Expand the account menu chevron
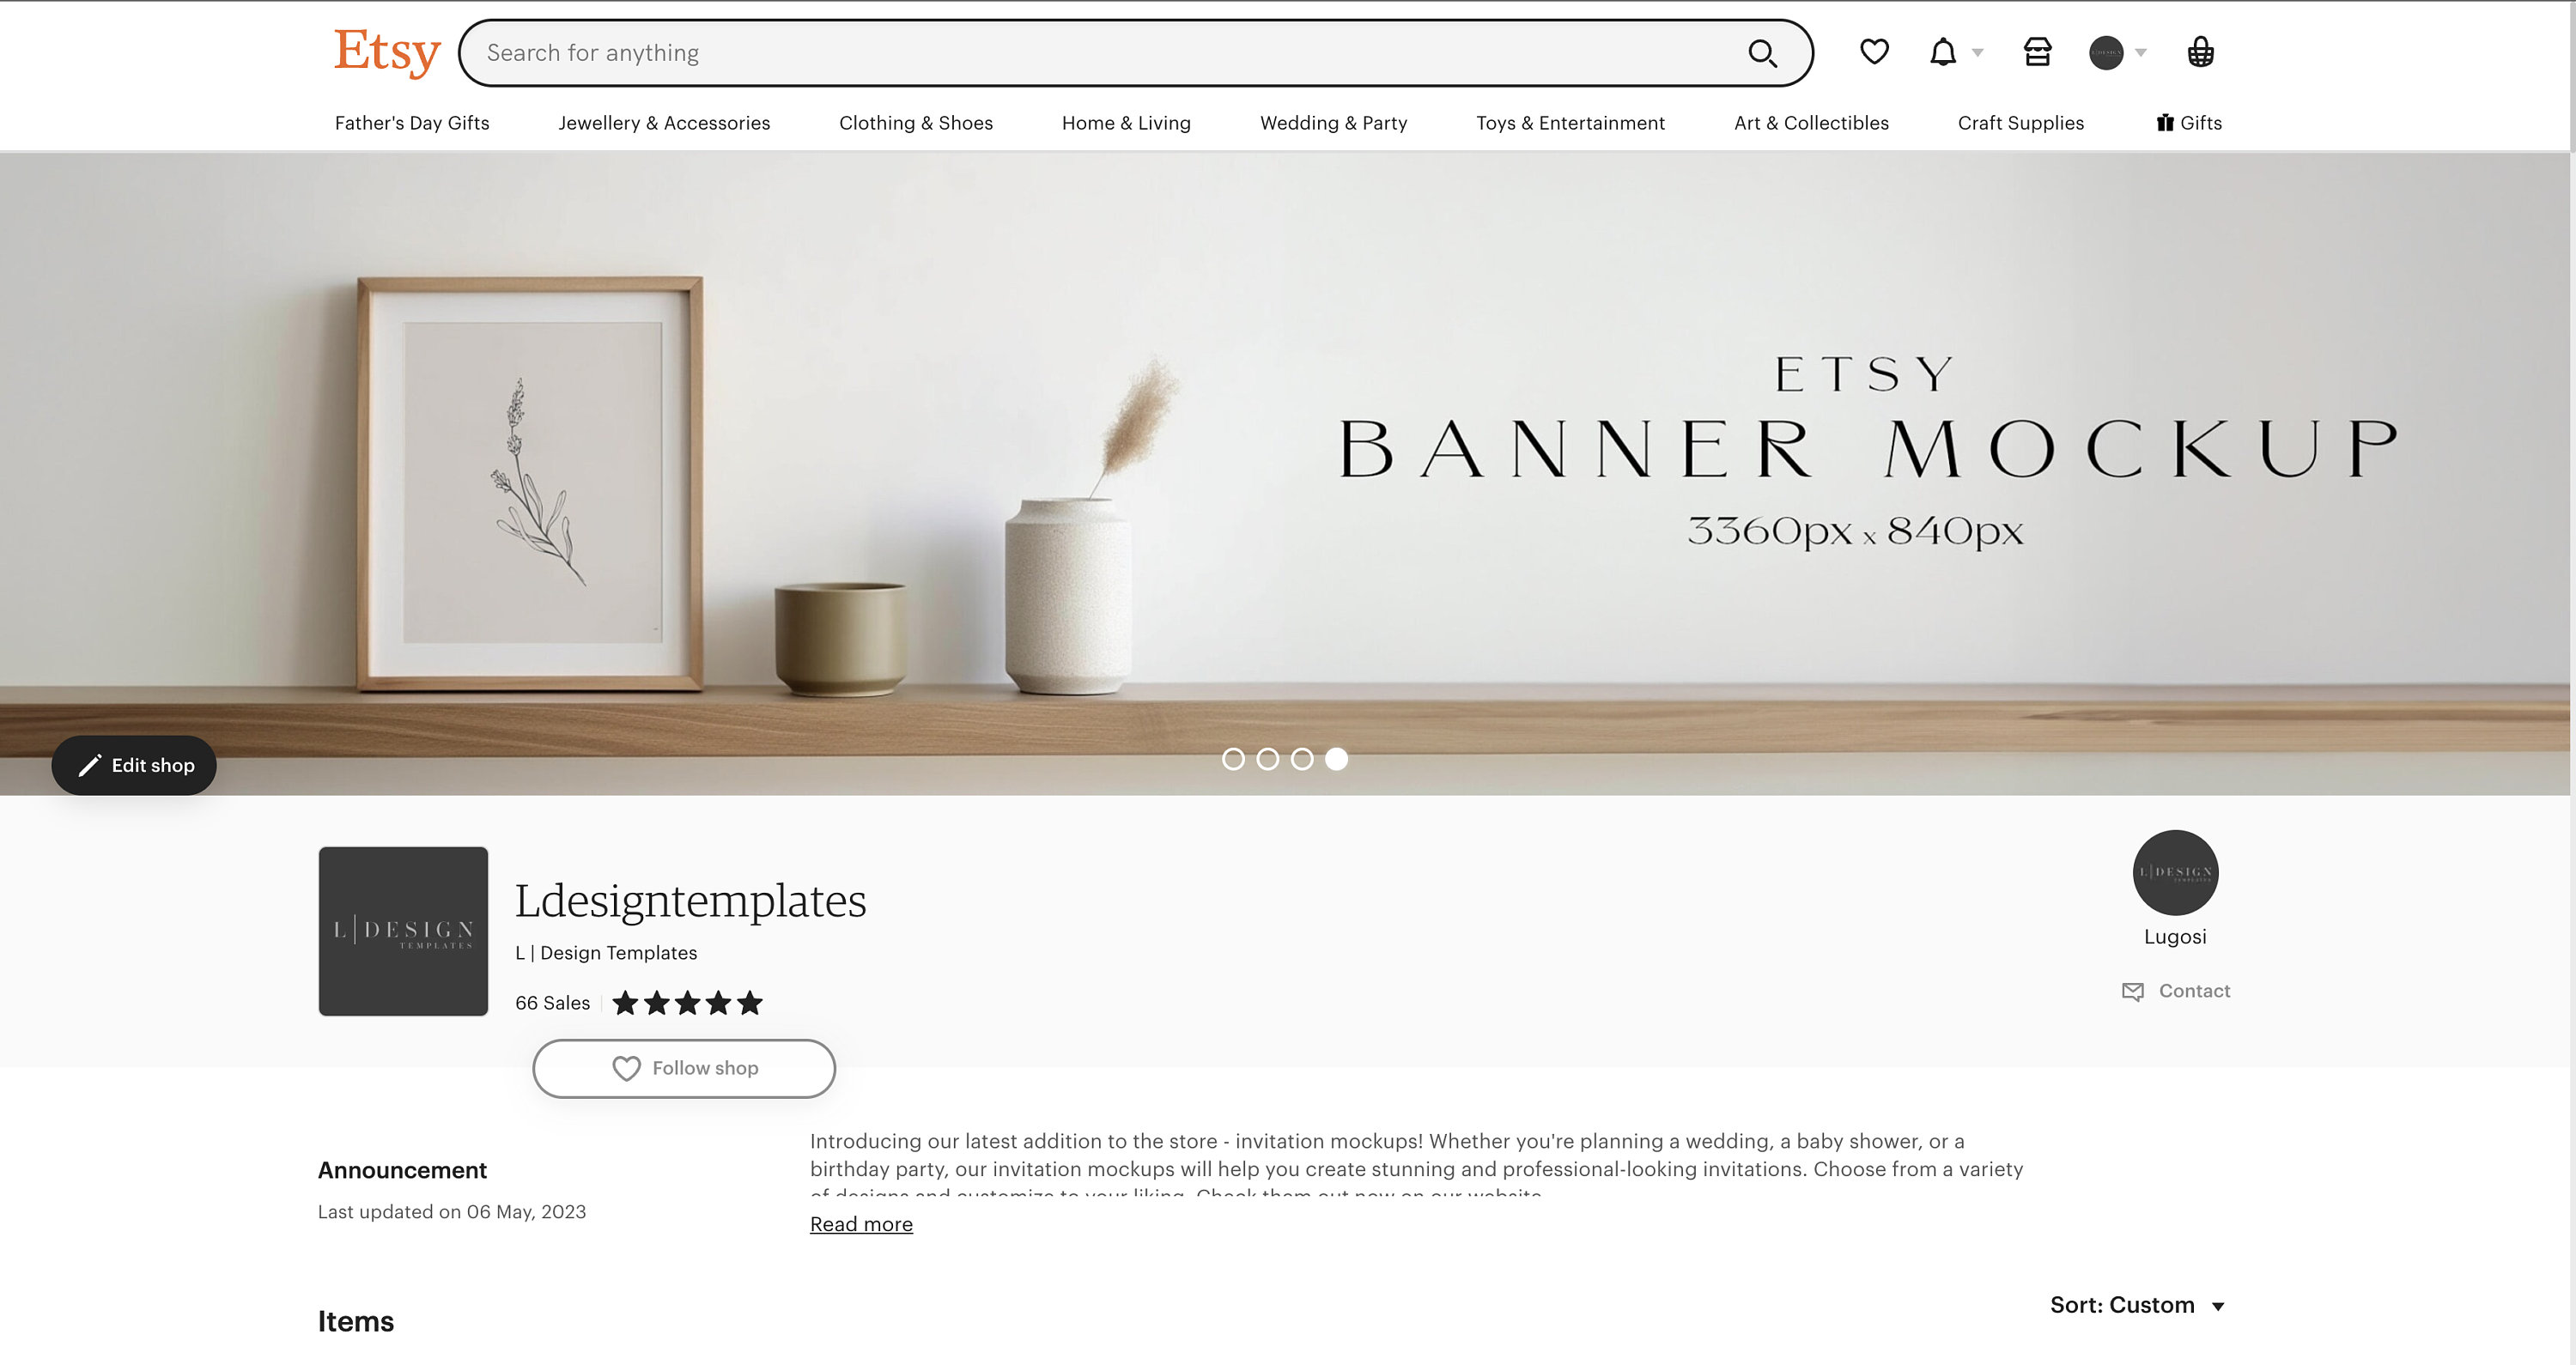The height and width of the screenshot is (1365, 2576). [2142, 52]
